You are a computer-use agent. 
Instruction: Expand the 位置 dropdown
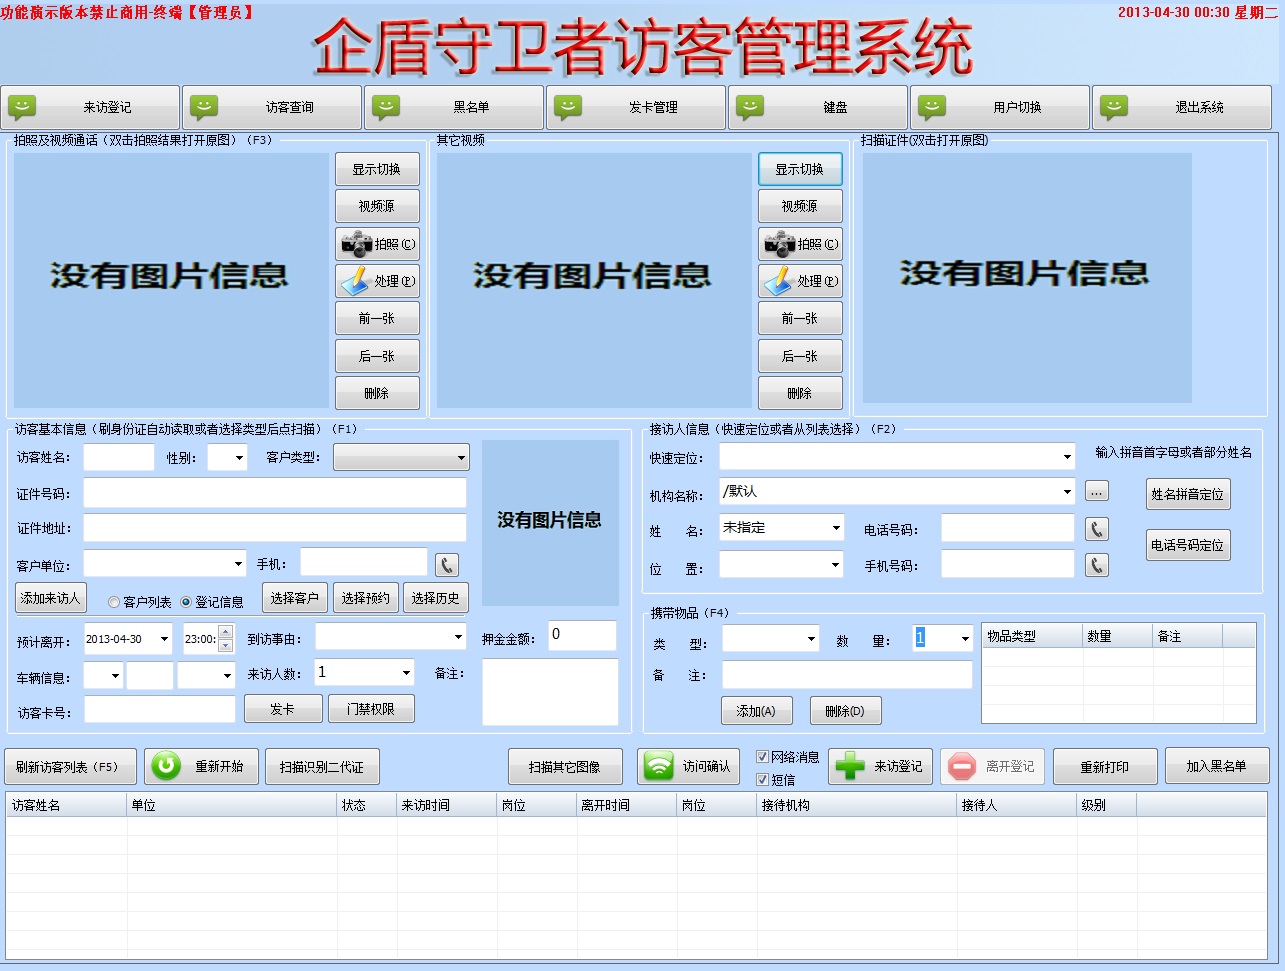836,565
